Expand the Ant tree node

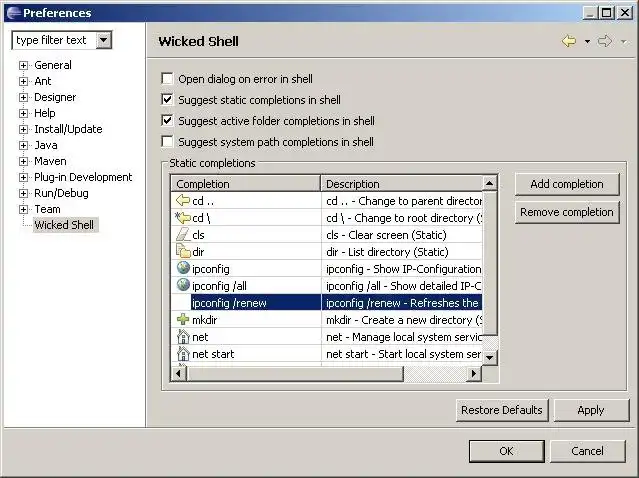point(23,81)
